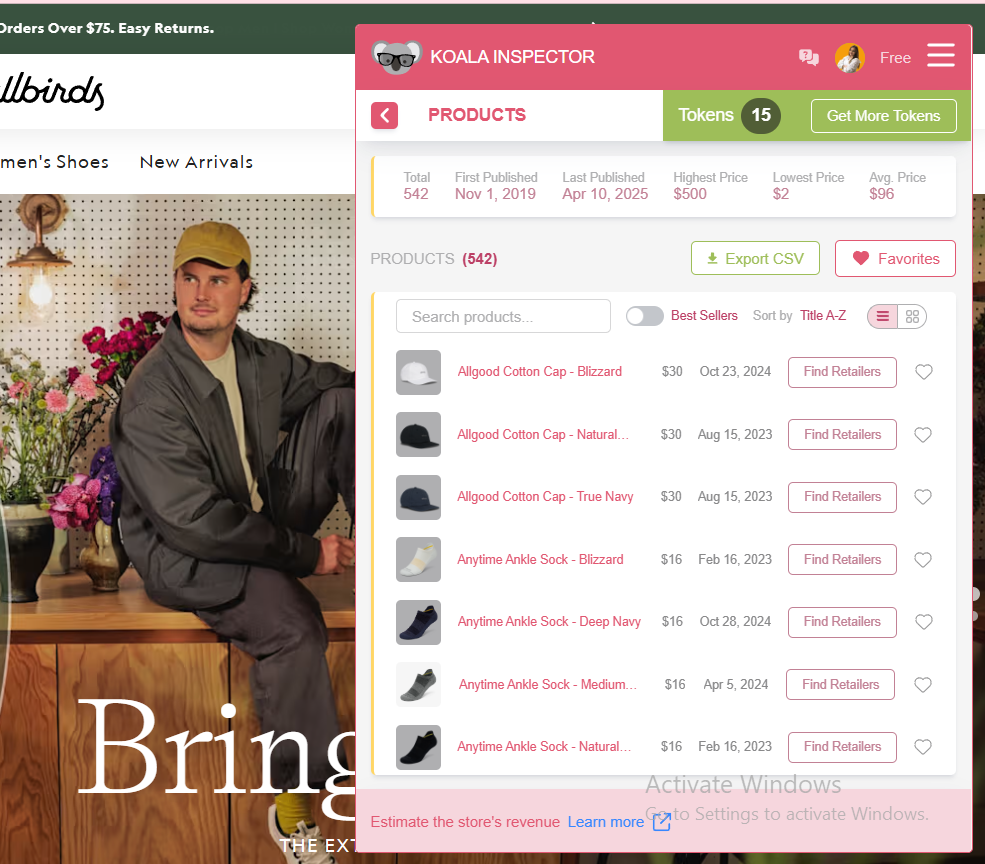Click the Oct 23, 2024 publish date
985x864 pixels.
pos(735,372)
